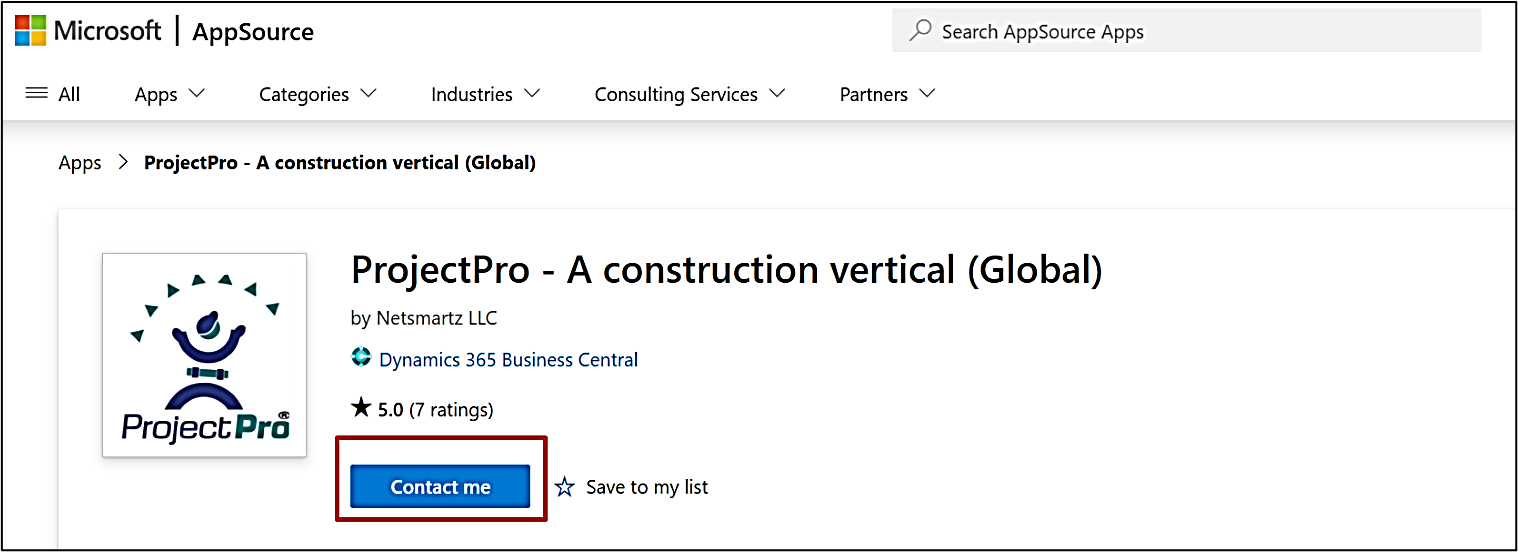The height and width of the screenshot is (552, 1518).
Task: Open the Industries dropdown
Action: (485, 94)
